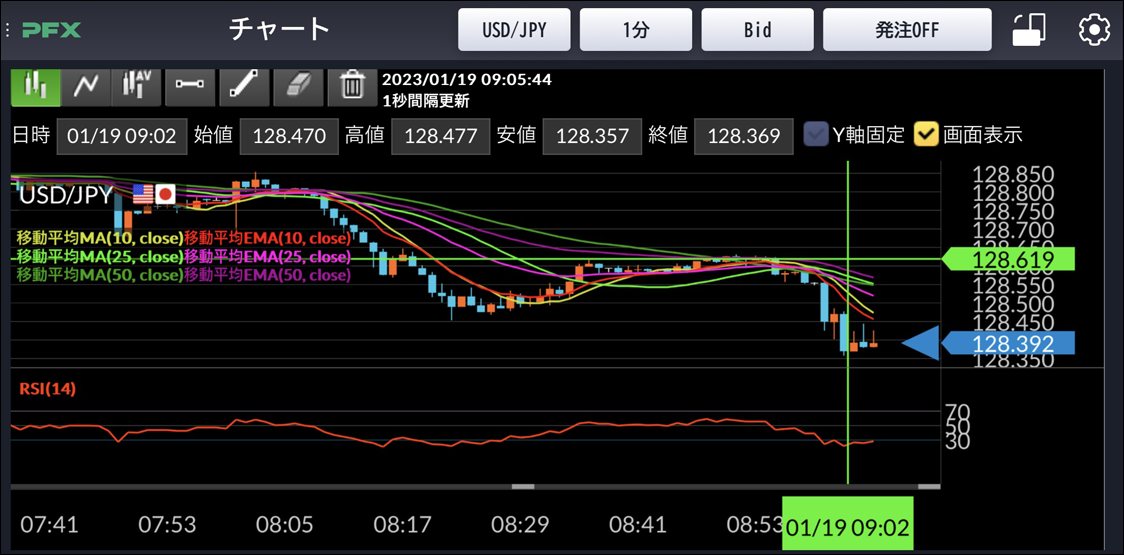1124x555 pixels.
Task: Click the RSI(14) indicator label
Action: [x=46, y=389]
